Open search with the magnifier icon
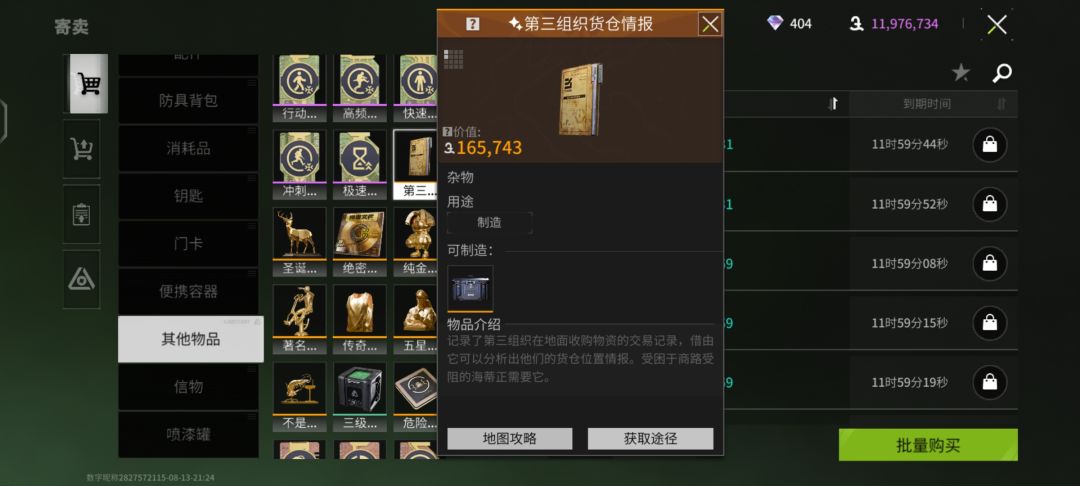This screenshot has width=1080, height=486. 1002,73
